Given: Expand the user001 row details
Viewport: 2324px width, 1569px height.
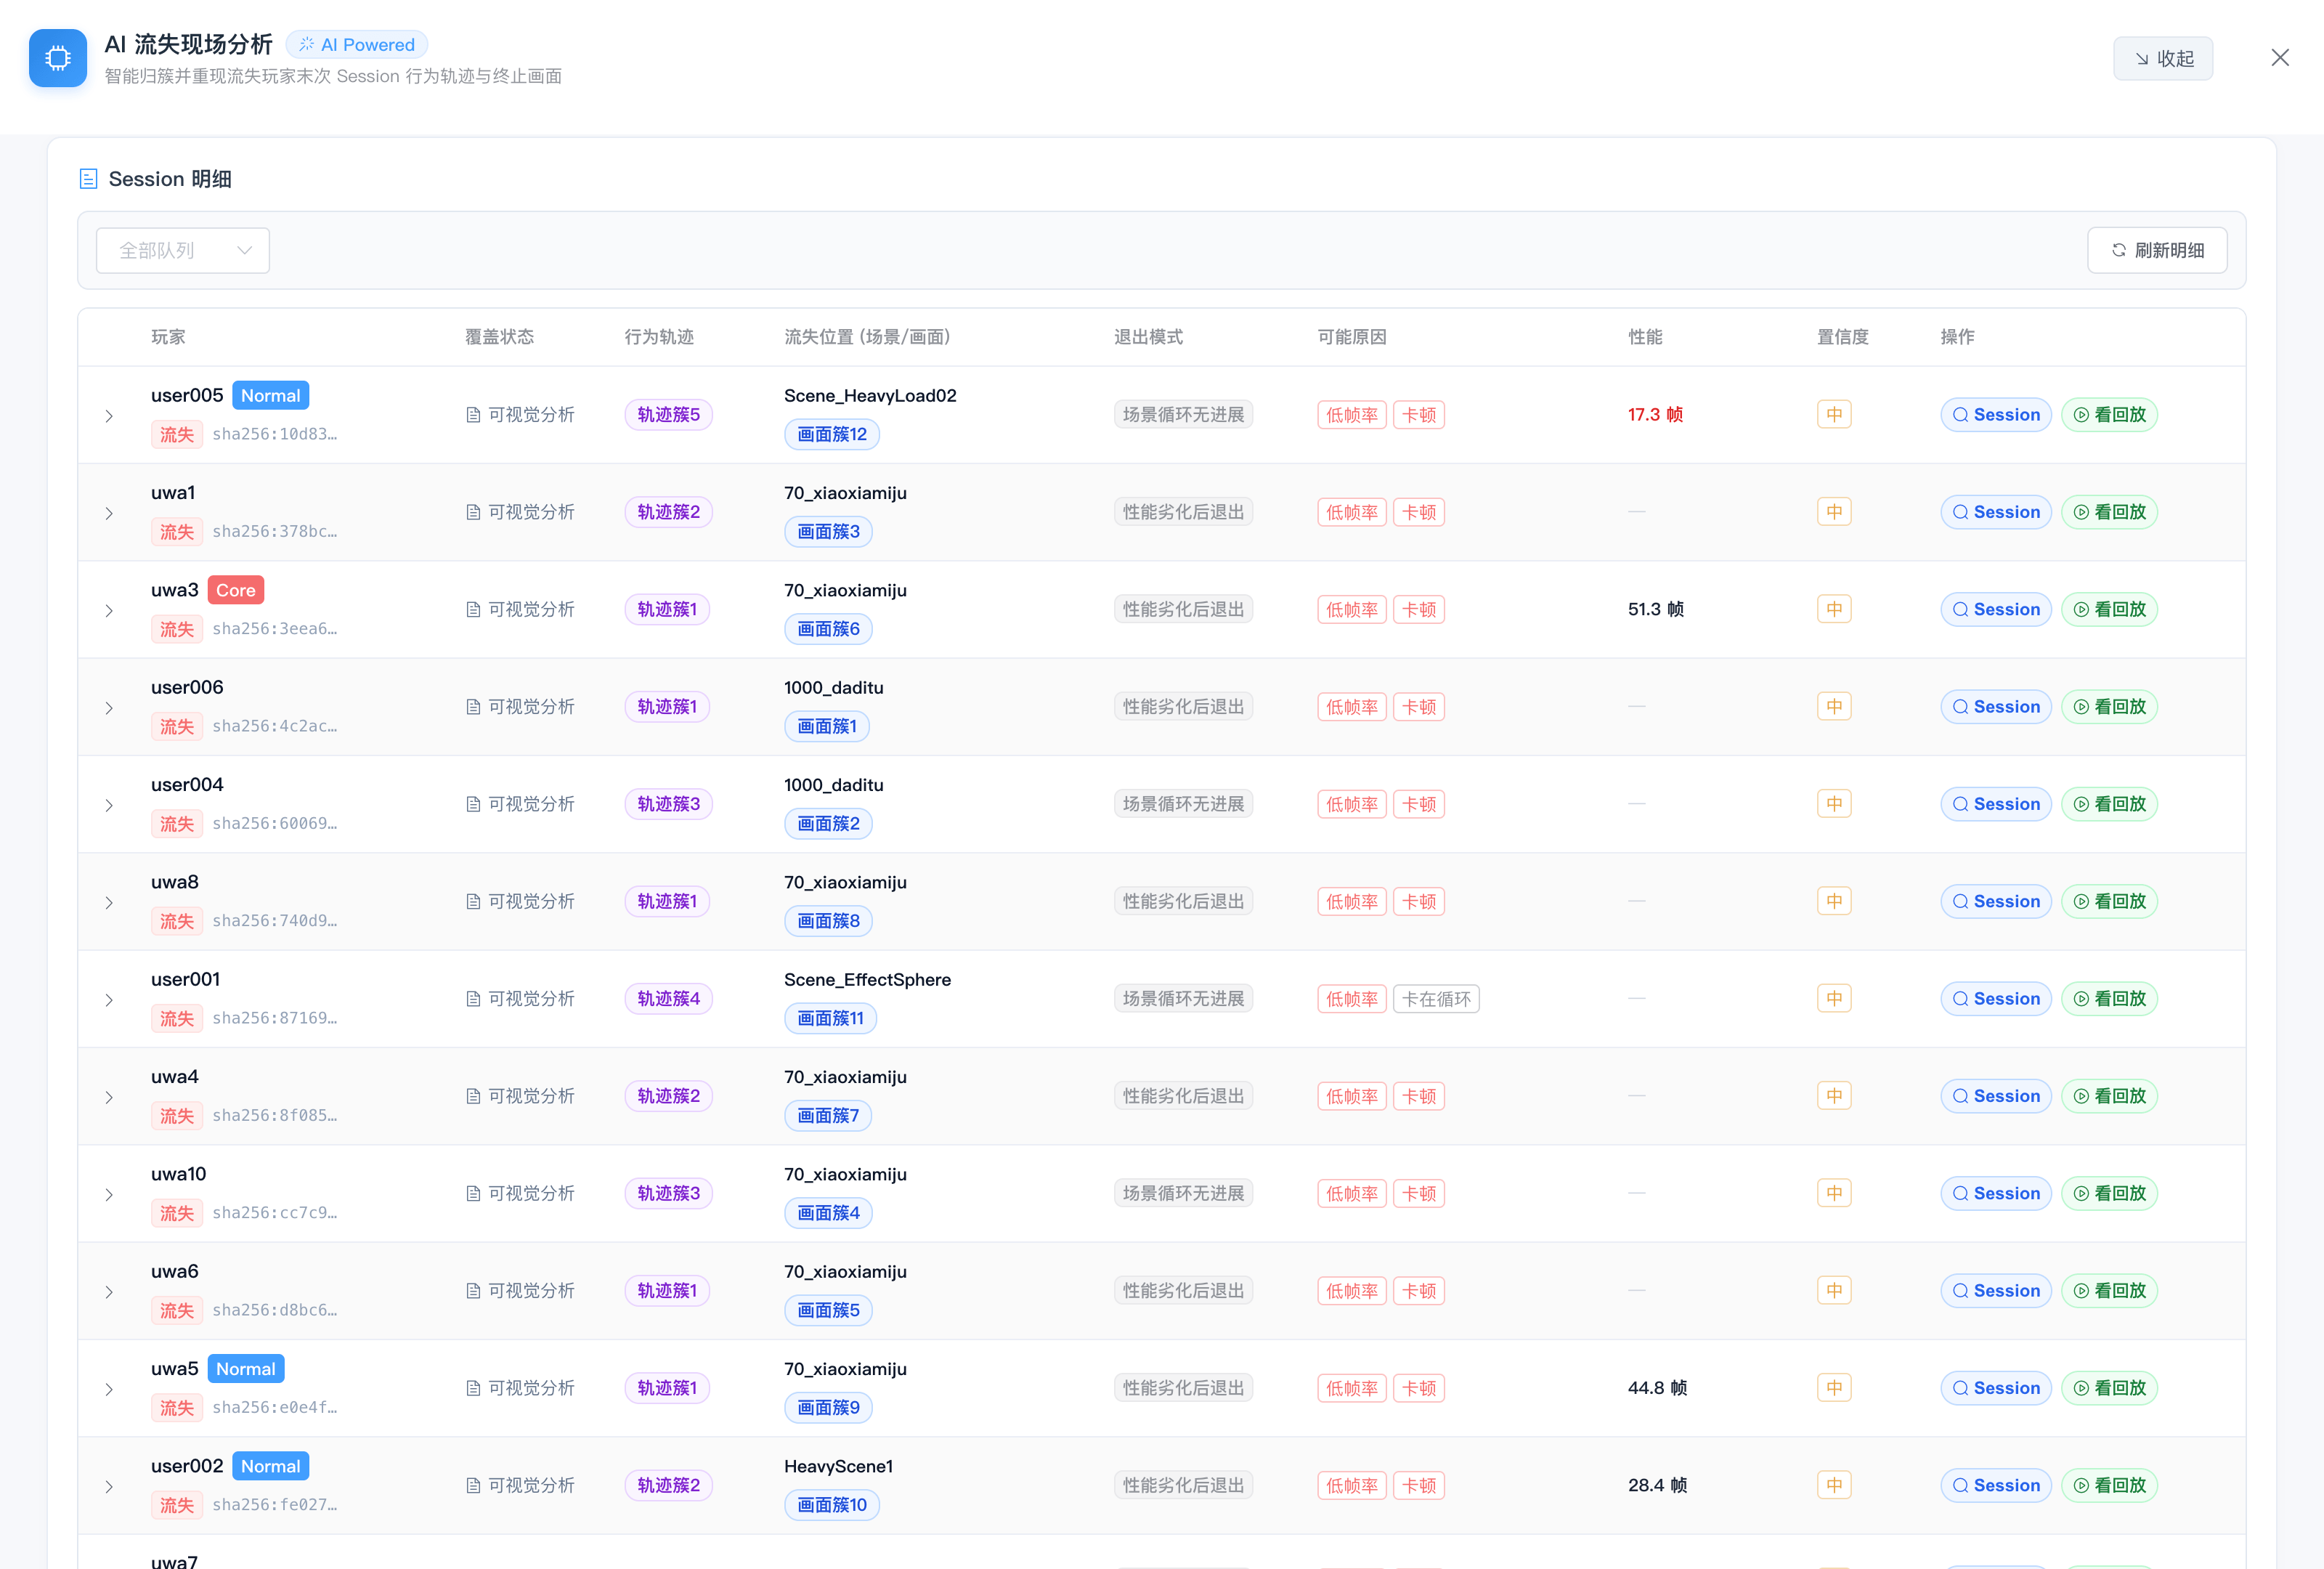Looking at the screenshot, I should pos(109,1000).
